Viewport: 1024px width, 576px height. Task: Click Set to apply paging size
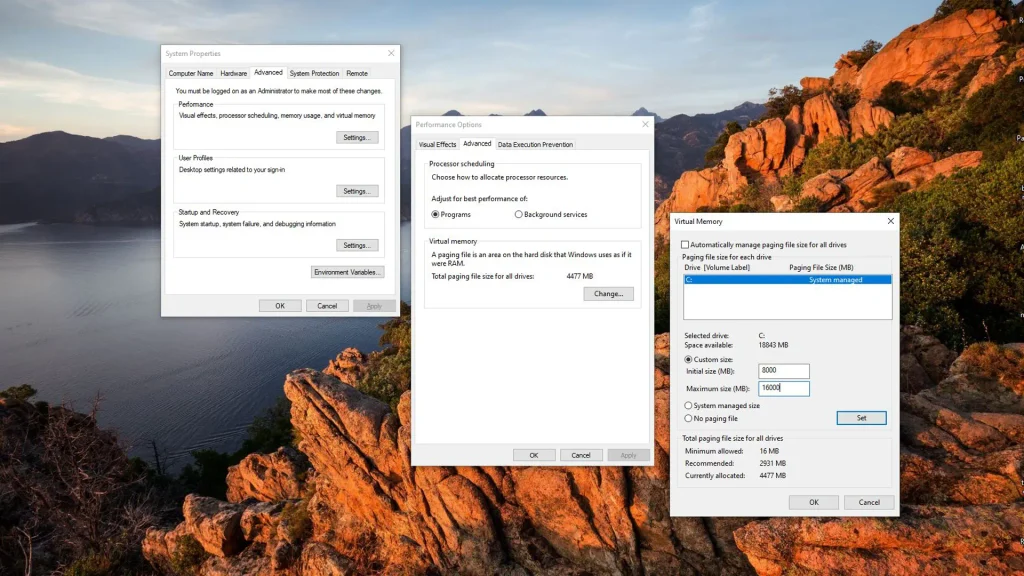(861, 418)
